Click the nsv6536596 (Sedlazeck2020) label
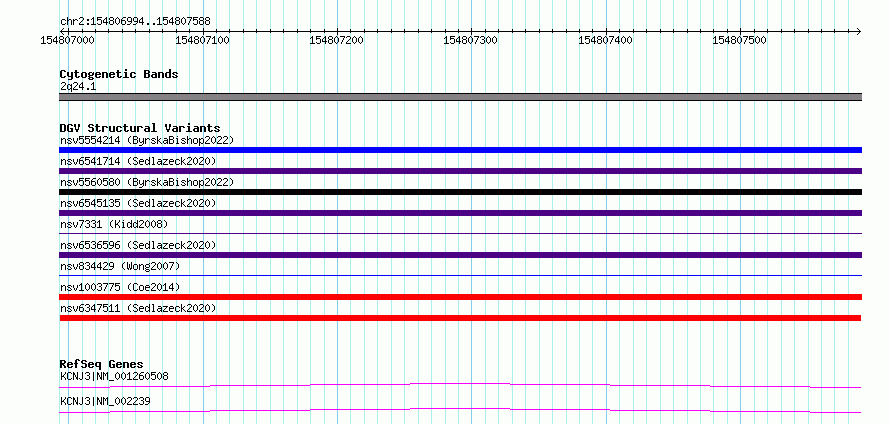The image size is (890, 424). (138, 245)
